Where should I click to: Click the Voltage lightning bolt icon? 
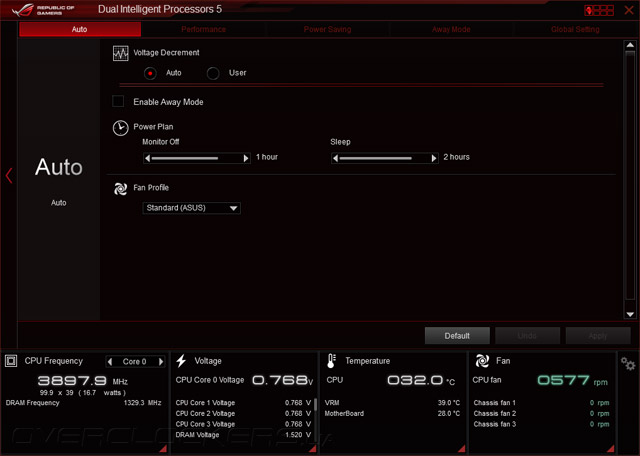pyautogui.click(x=181, y=361)
